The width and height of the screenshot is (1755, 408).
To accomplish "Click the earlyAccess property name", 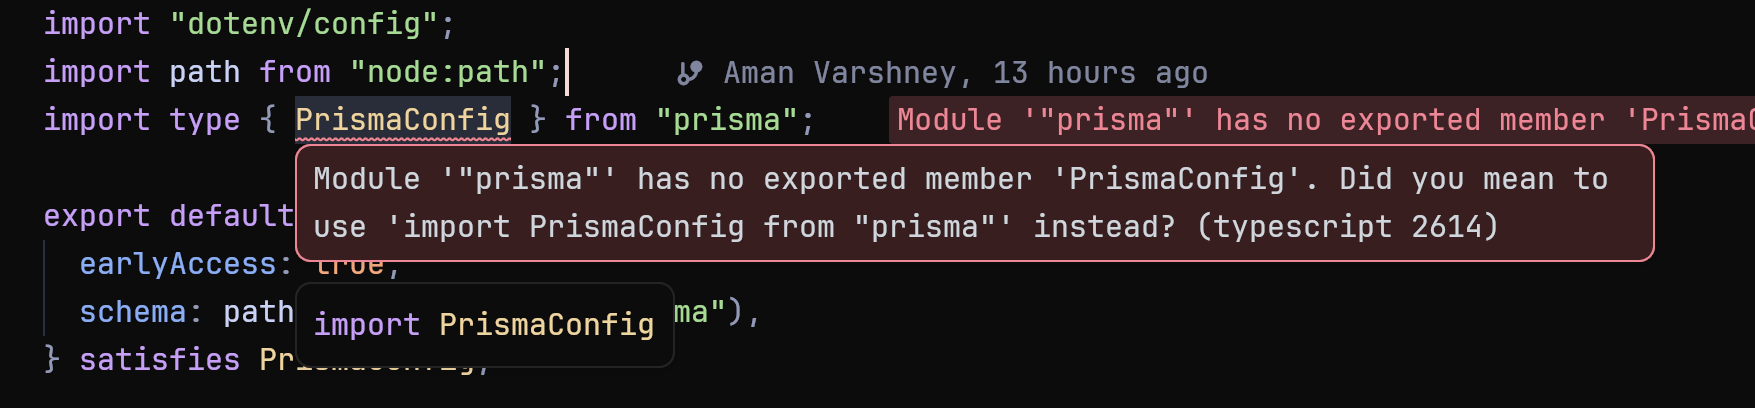I will 178,264.
